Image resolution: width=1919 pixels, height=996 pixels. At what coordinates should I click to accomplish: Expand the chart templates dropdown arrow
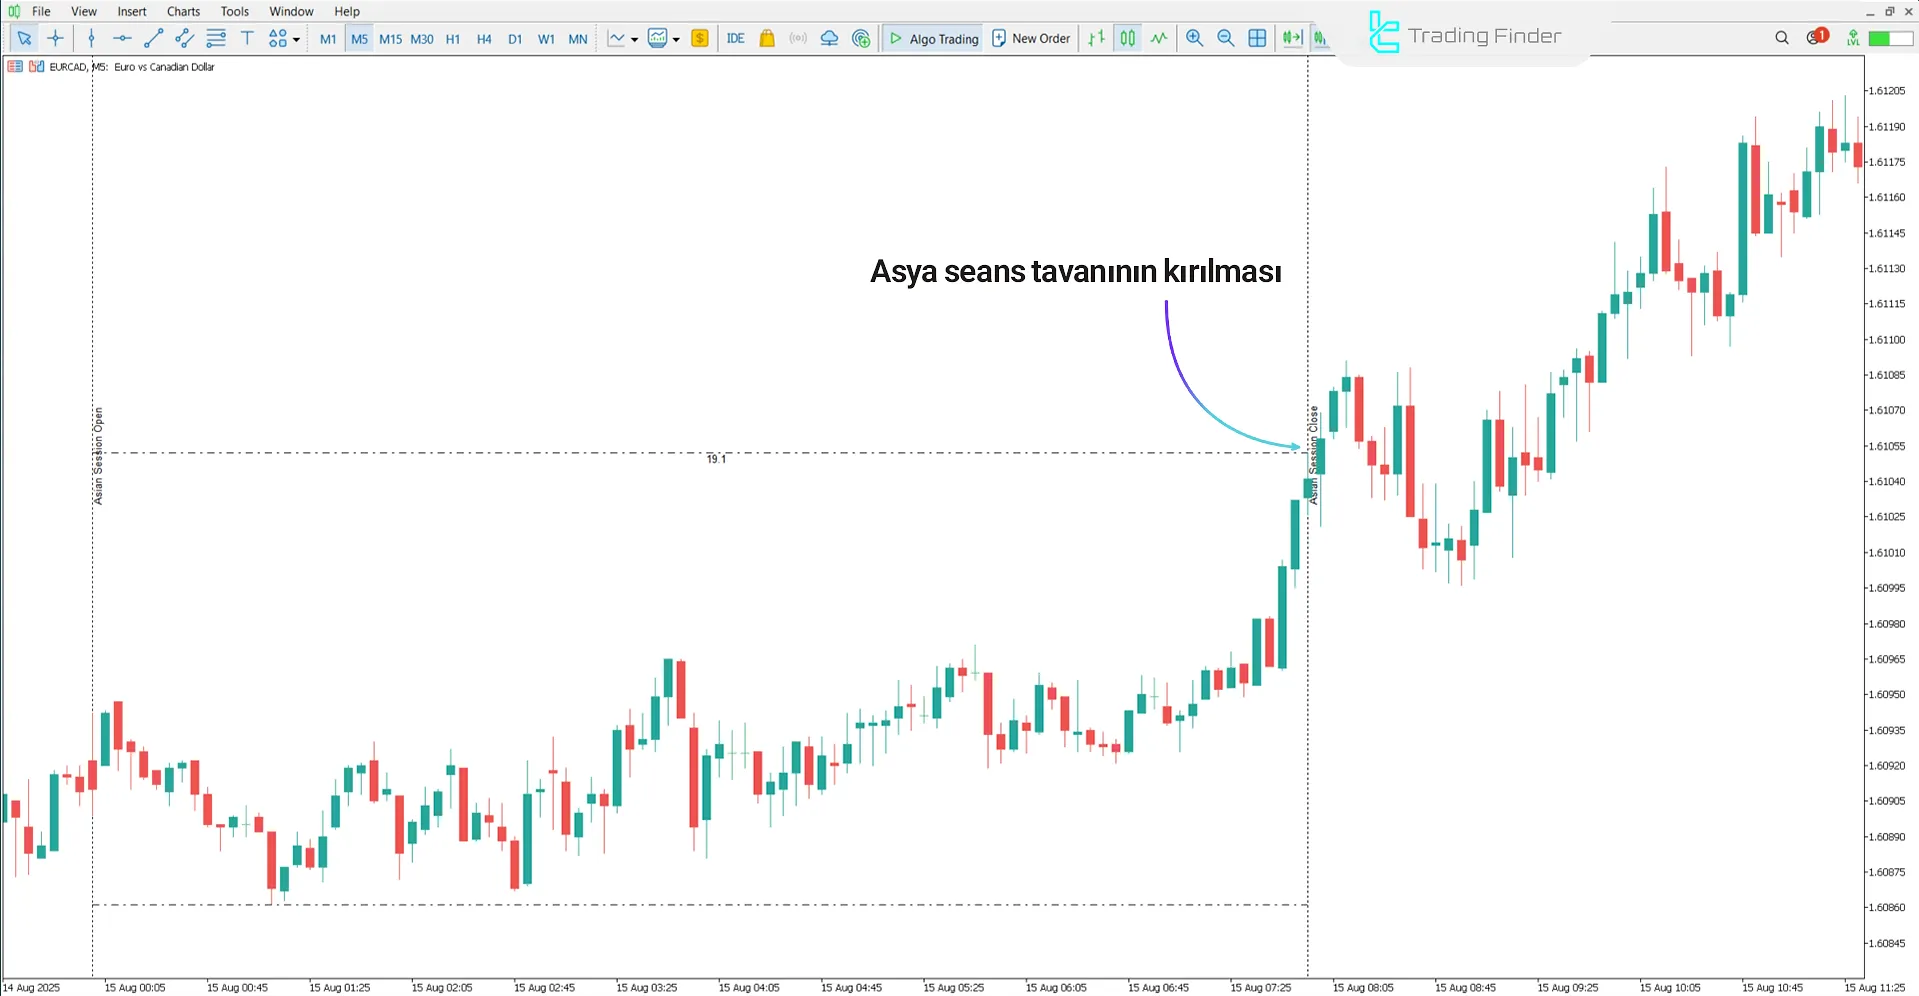(x=676, y=40)
